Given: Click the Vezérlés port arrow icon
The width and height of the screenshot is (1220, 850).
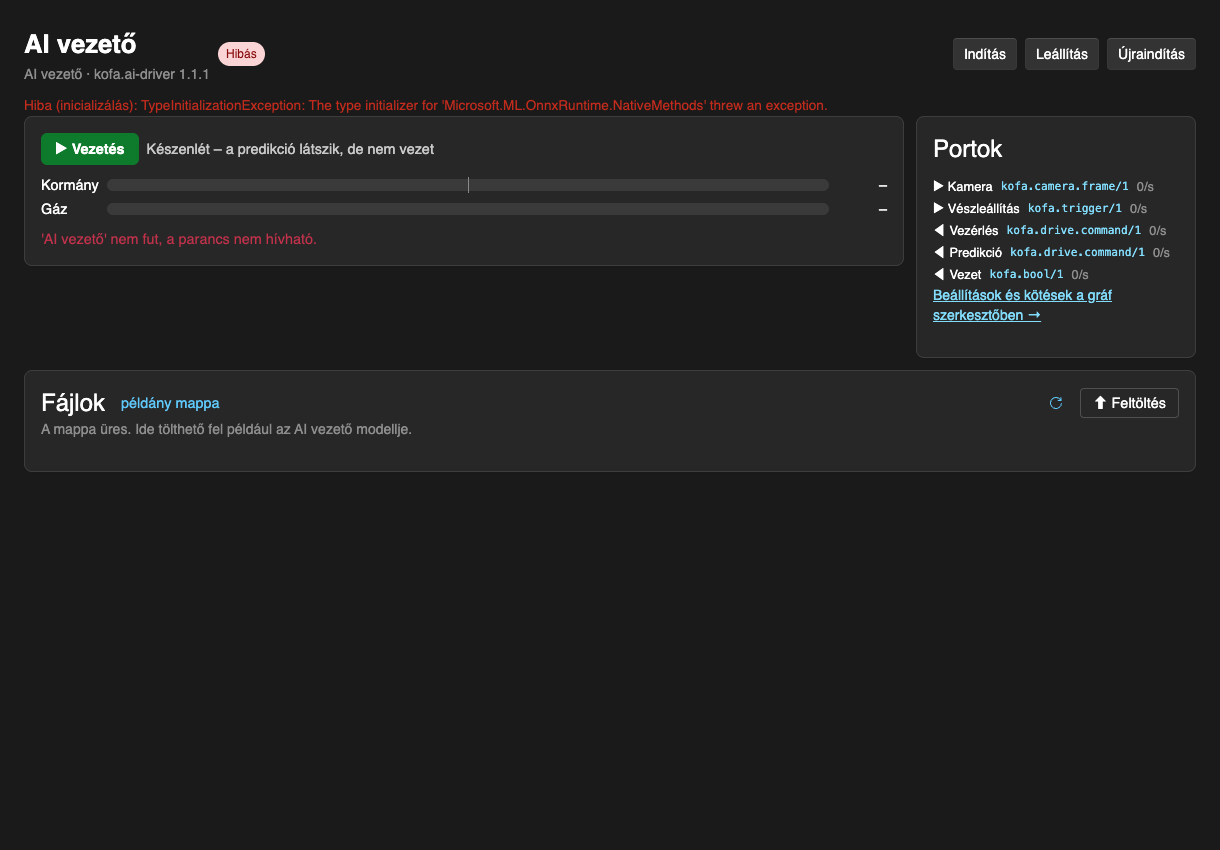Looking at the screenshot, I should (939, 230).
